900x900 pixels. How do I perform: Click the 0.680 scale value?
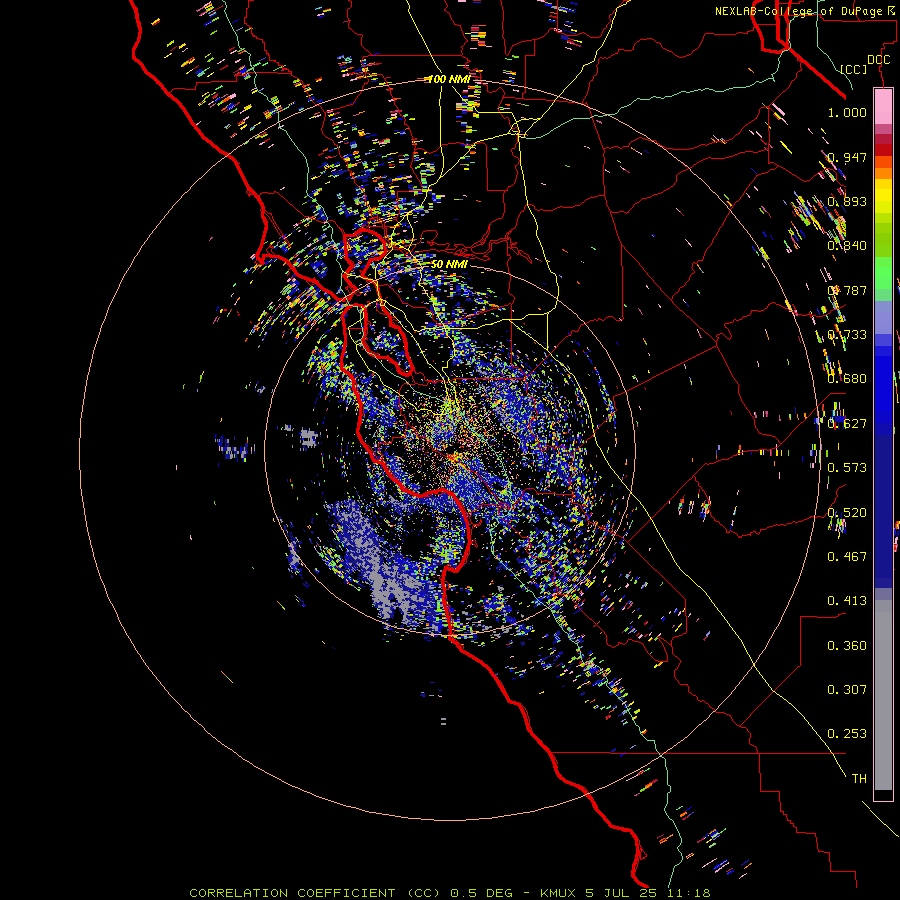(x=847, y=379)
